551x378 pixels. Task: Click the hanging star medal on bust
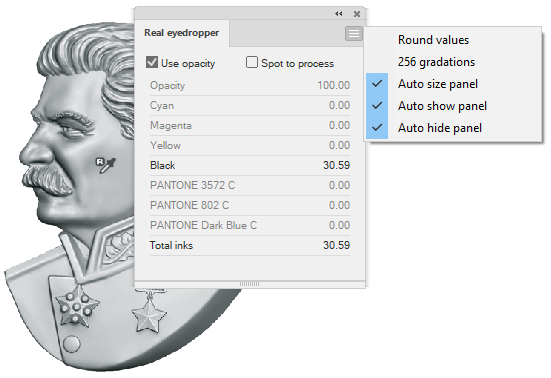coord(149,315)
